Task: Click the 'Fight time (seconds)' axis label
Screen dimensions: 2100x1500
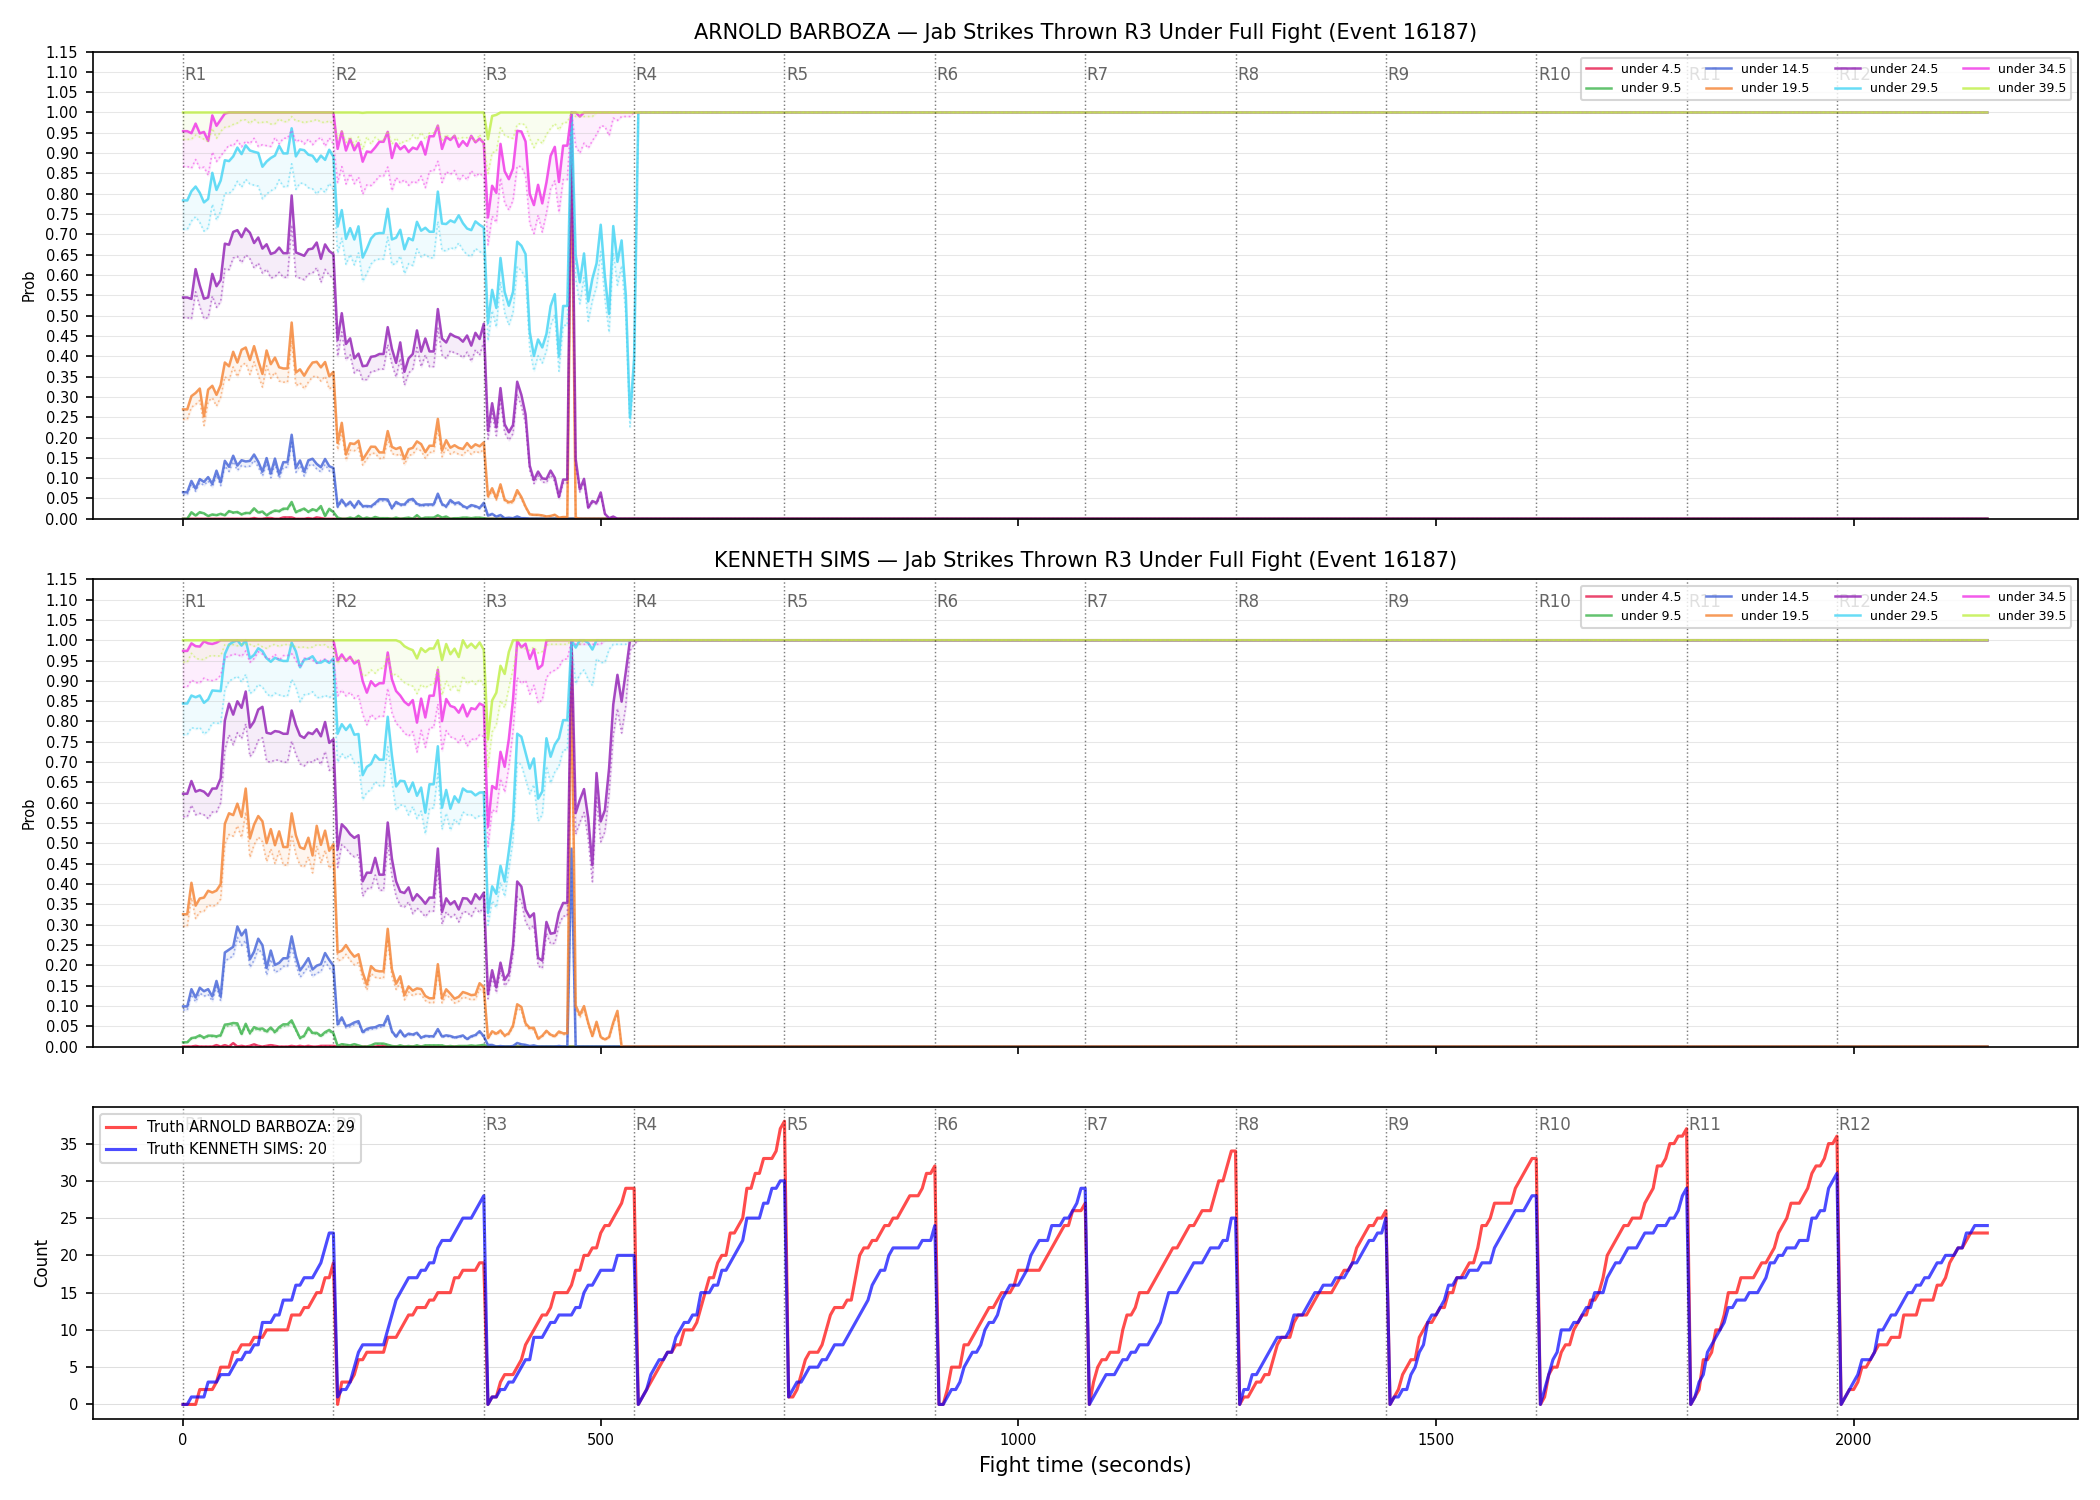Action: 1085,1465
